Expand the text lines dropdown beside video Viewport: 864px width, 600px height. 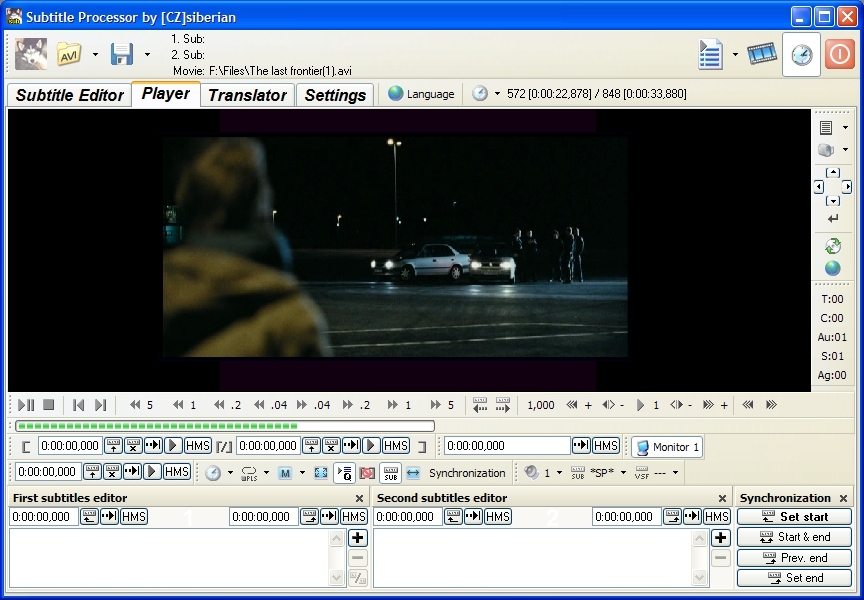click(845, 127)
